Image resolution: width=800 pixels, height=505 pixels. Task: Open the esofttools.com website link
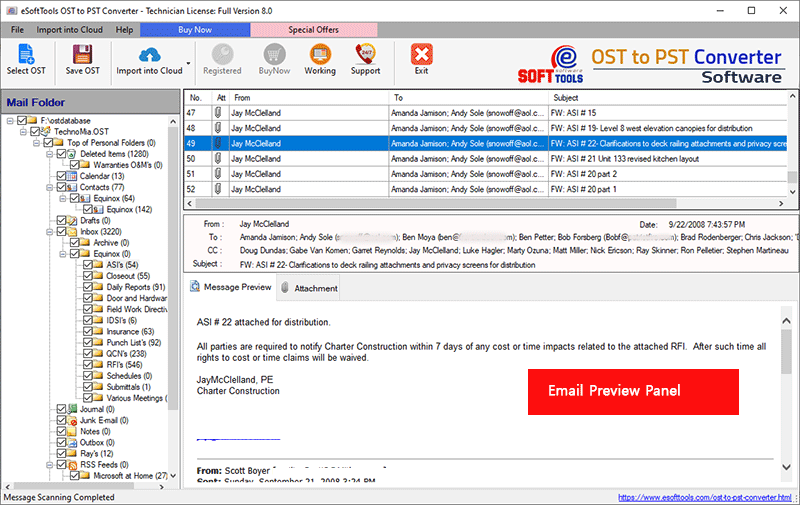[705, 497]
